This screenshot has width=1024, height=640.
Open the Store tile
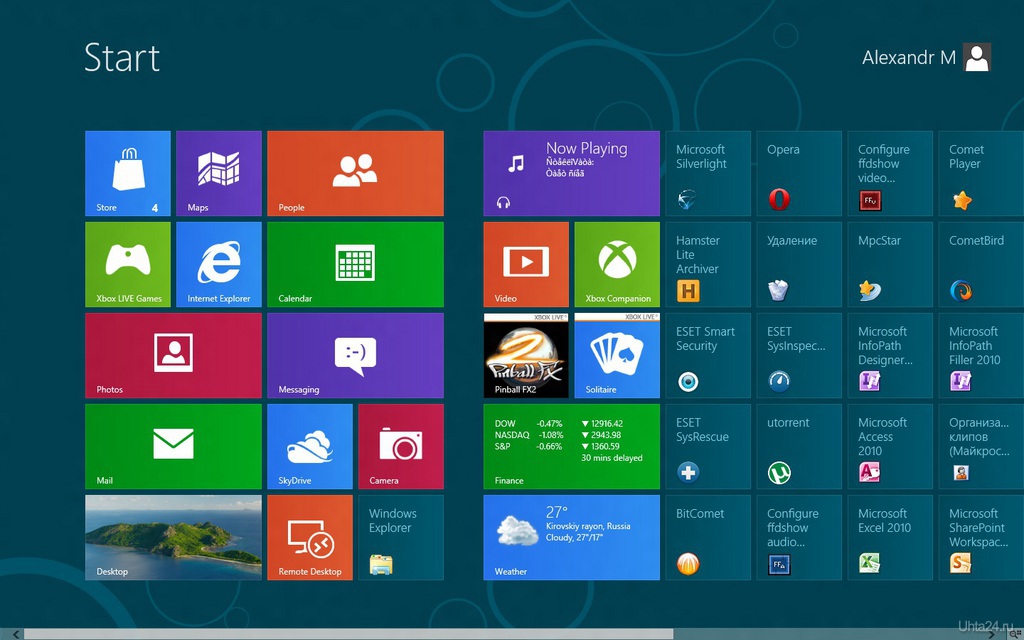tap(128, 173)
